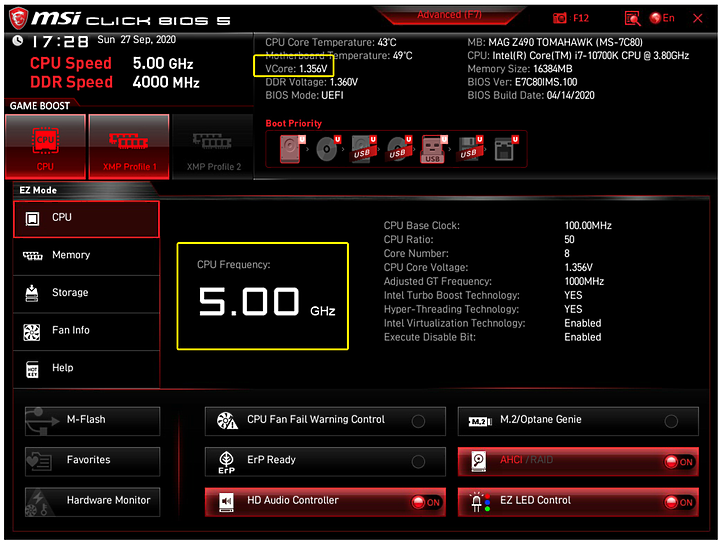Turn off the HD Audio Controller switch

click(x=426, y=502)
